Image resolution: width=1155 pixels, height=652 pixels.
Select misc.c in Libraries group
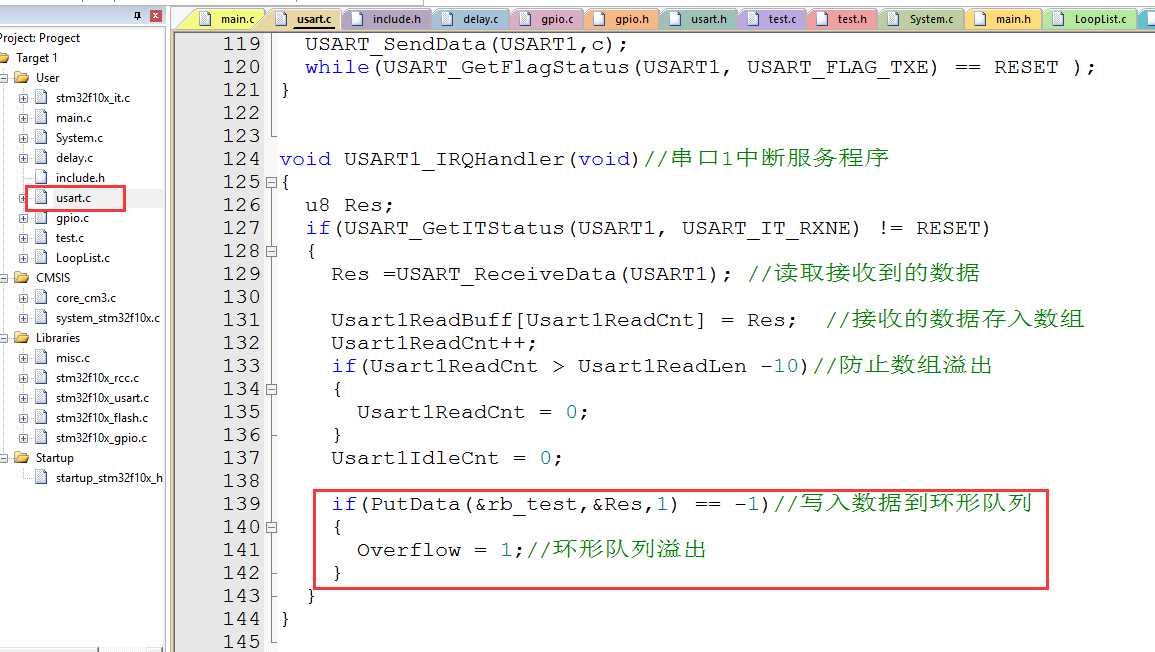coord(72,358)
